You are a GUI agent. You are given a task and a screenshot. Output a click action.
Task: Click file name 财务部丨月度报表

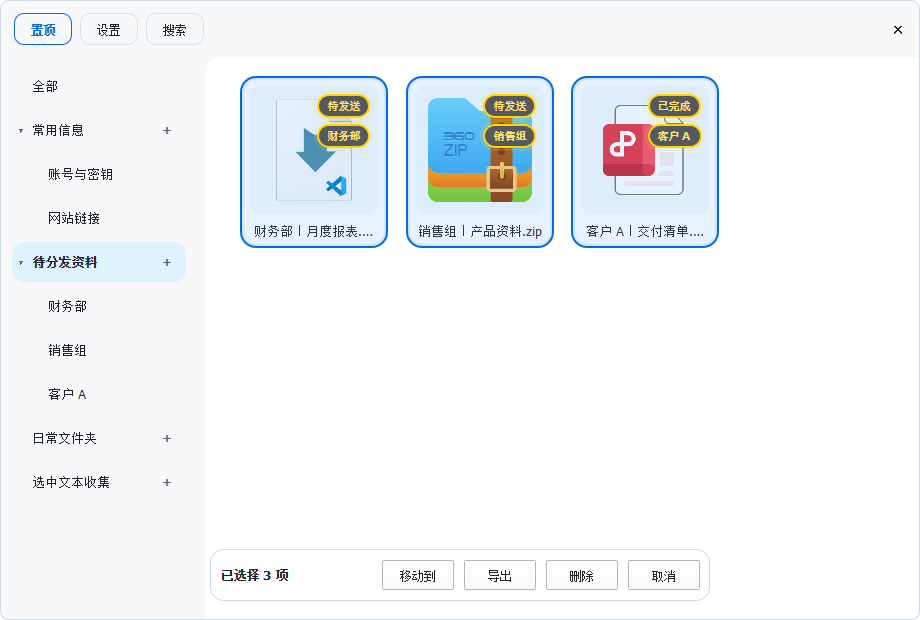(x=313, y=231)
